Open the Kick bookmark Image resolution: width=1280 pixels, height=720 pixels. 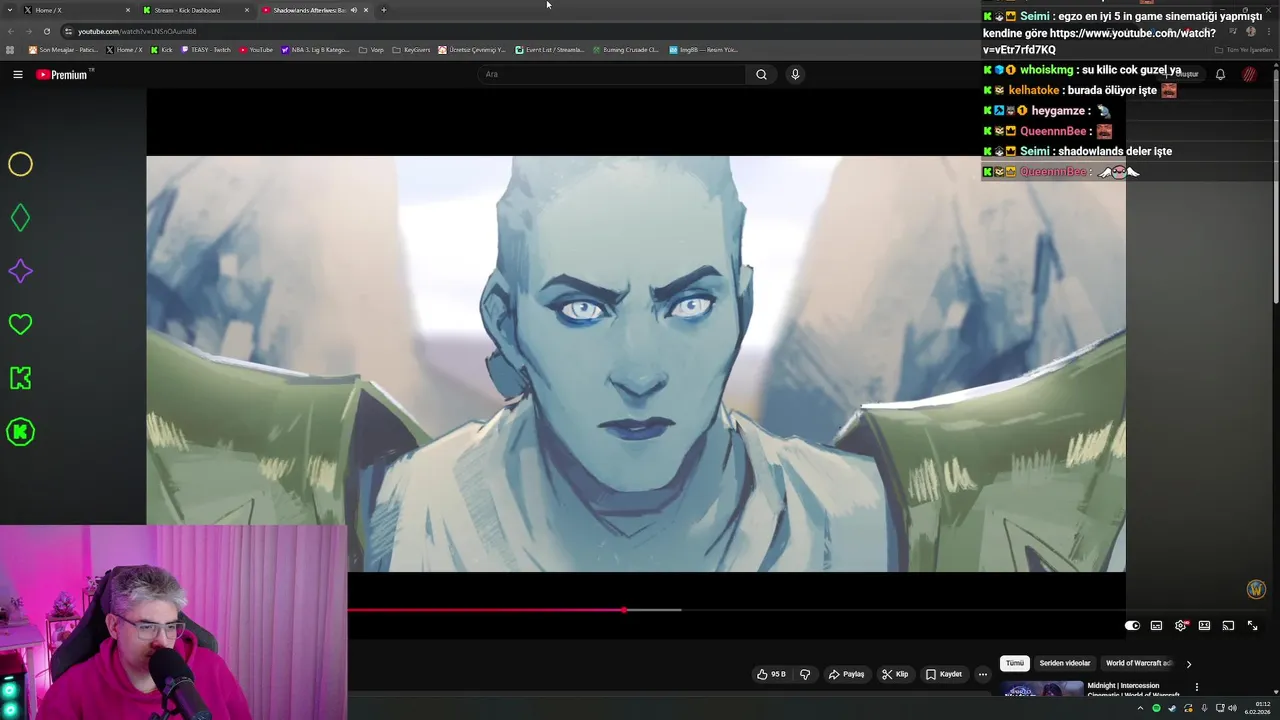tap(161, 49)
